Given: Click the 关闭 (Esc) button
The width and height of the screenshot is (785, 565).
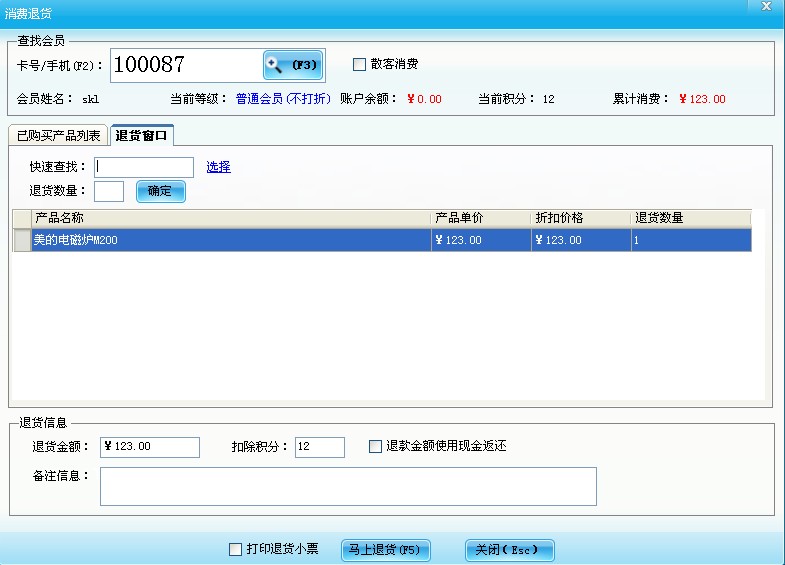Looking at the screenshot, I should click(509, 550).
